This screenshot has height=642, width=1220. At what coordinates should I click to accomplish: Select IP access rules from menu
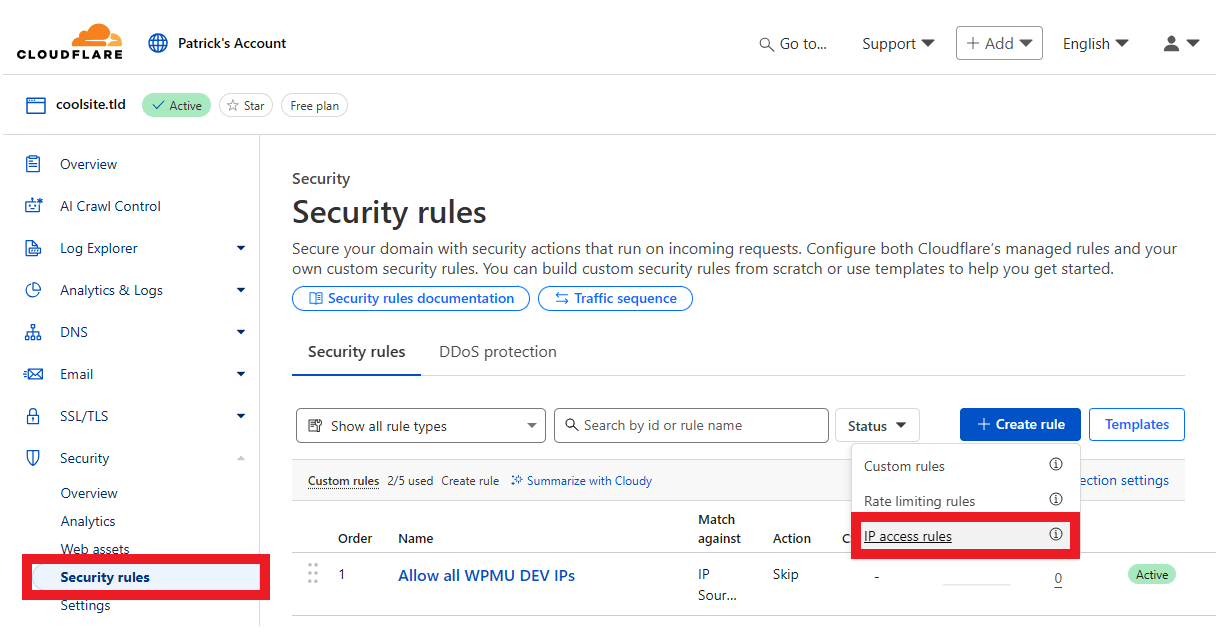(x=908, y=536)
